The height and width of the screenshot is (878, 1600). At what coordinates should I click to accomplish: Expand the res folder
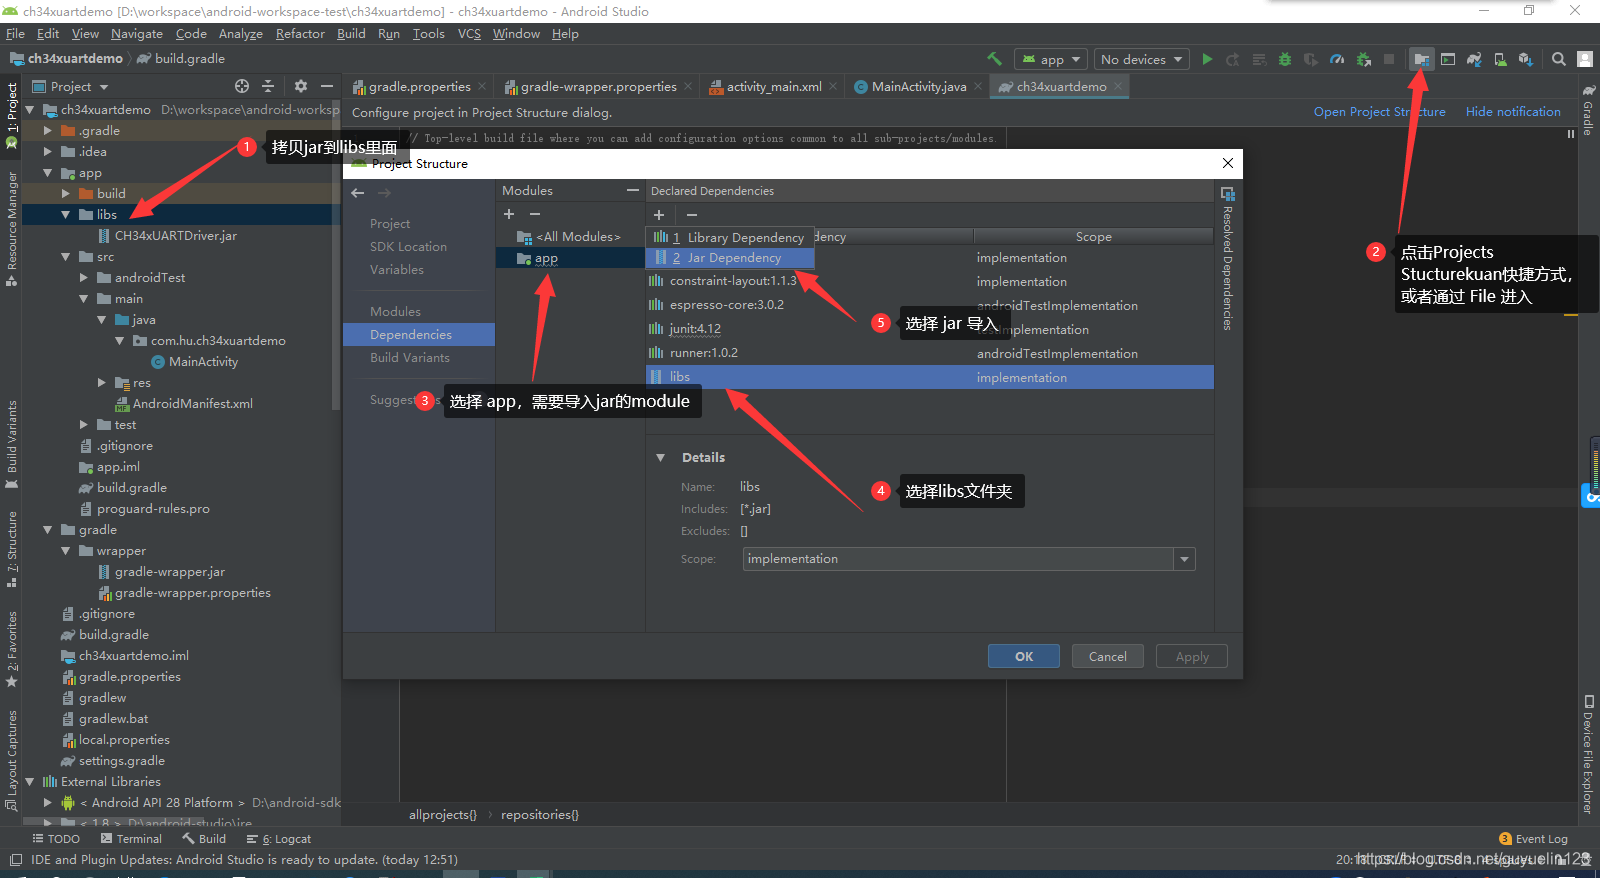[102, 382]
